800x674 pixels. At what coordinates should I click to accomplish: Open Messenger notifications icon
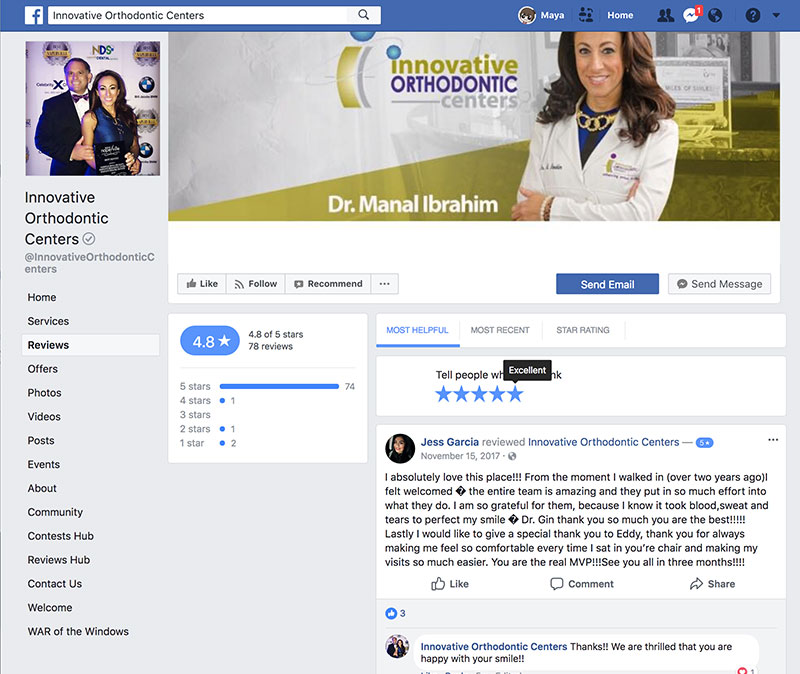691,15
